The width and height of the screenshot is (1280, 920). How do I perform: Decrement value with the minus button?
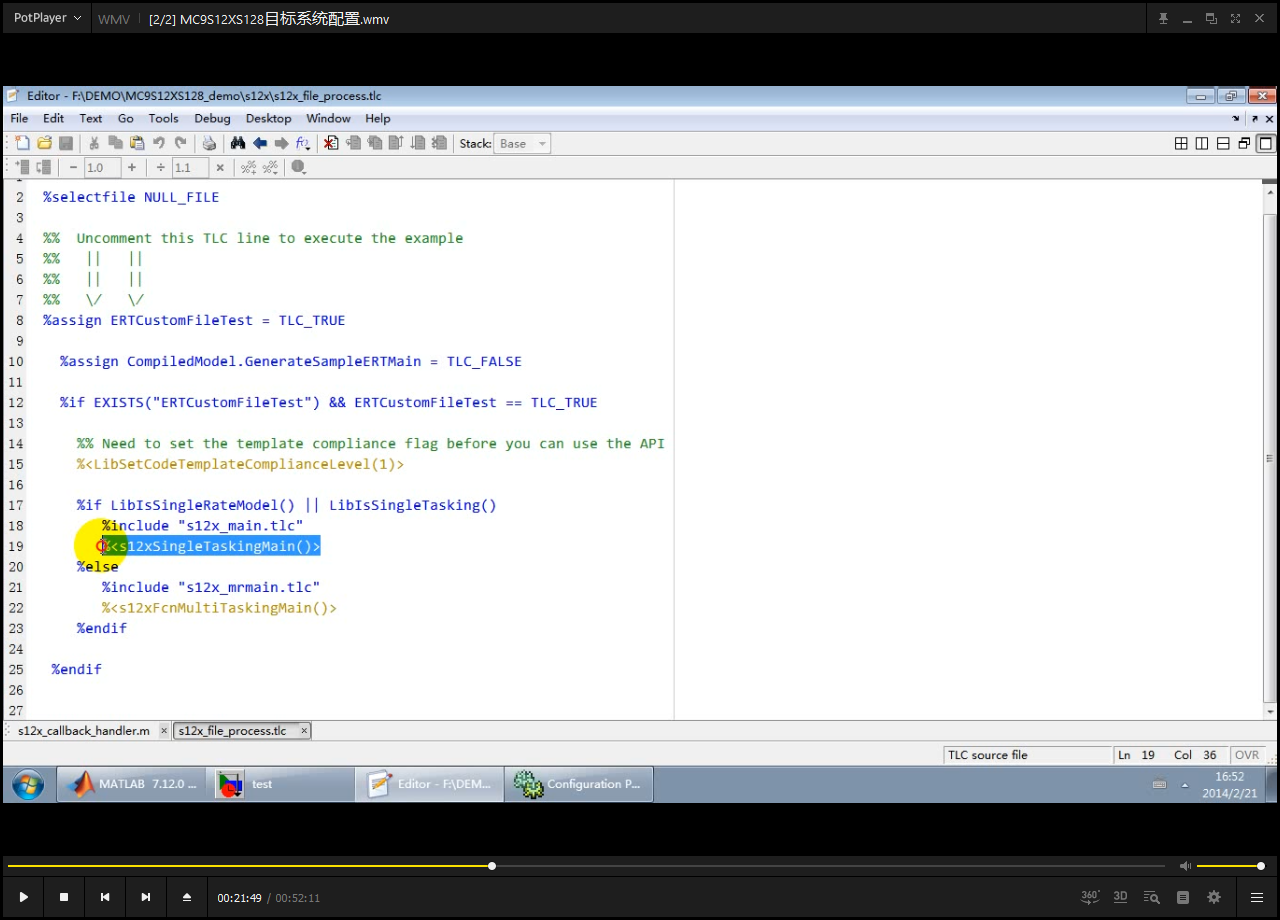tap(73, 168)
